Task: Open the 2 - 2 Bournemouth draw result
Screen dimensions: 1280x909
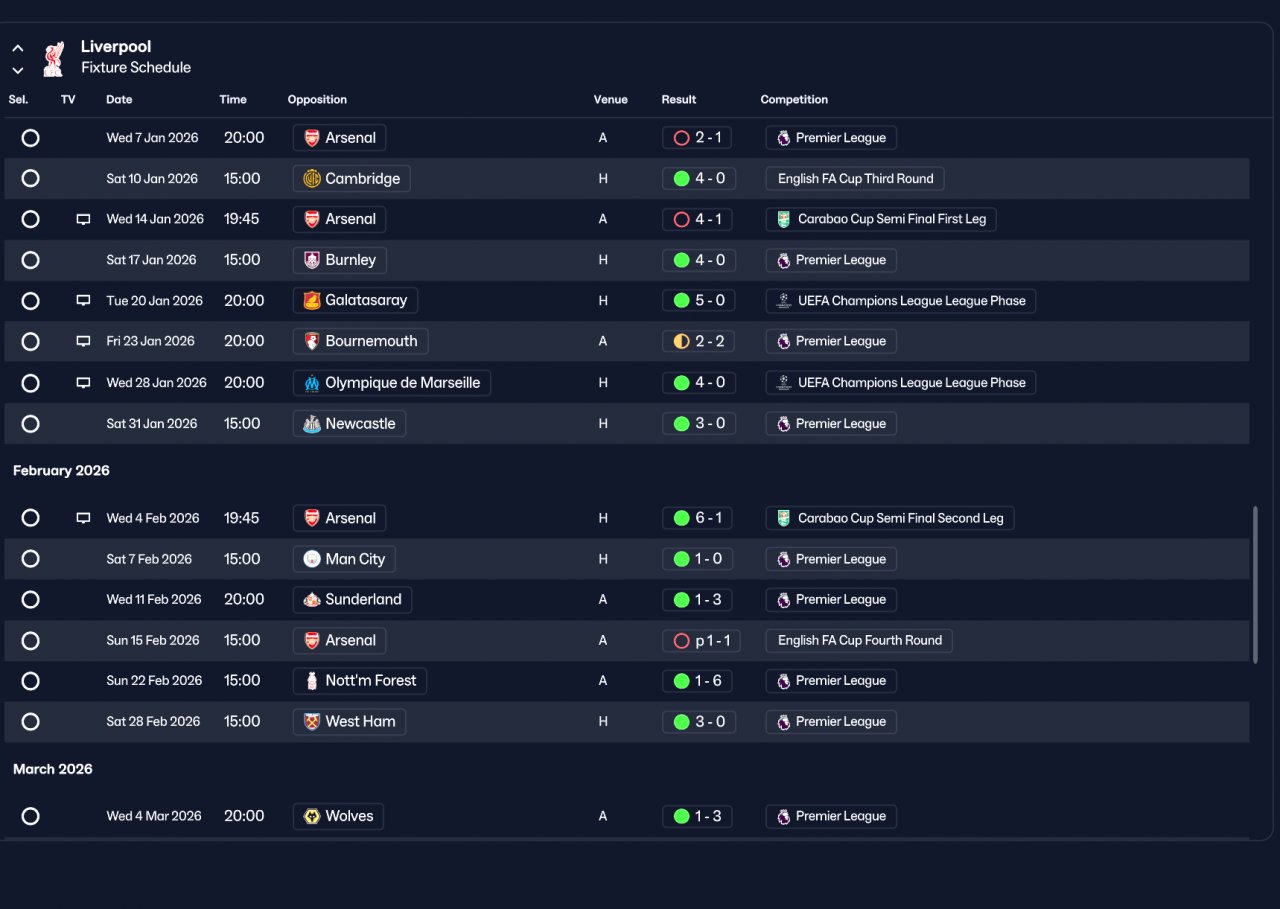Action: point(698,341)
